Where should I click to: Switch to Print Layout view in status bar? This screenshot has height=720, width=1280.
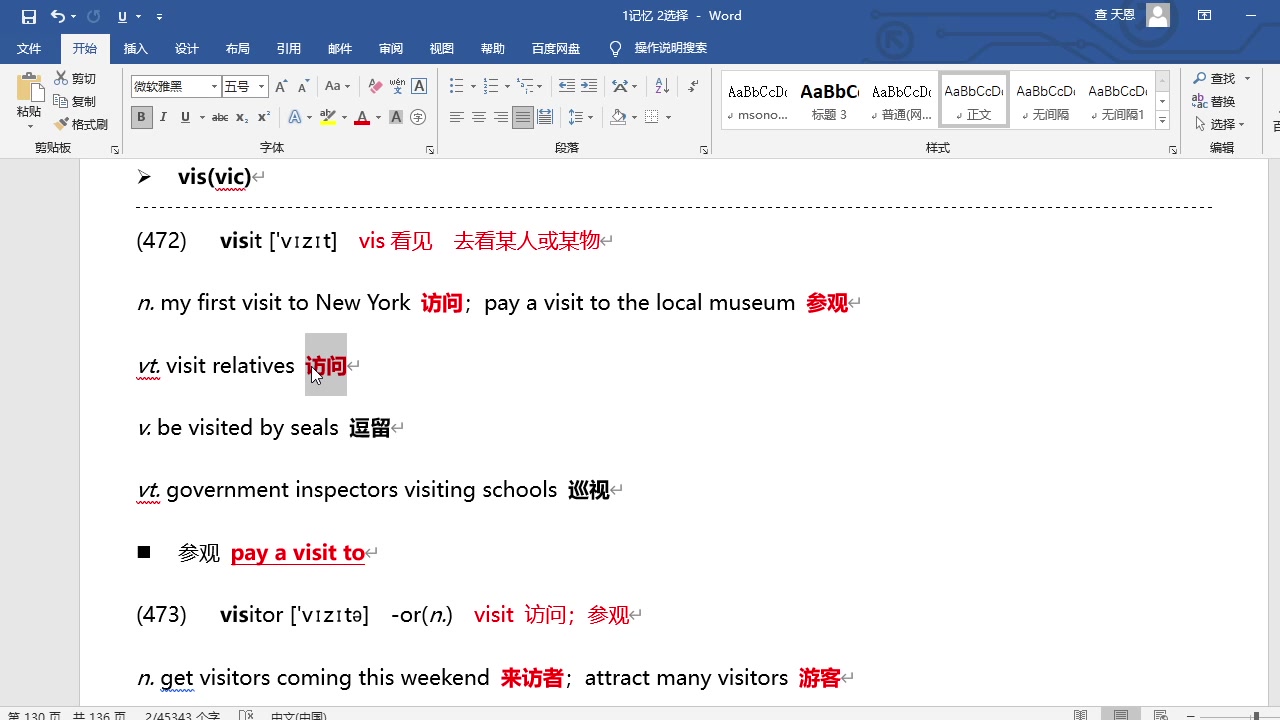point(1121,715)
